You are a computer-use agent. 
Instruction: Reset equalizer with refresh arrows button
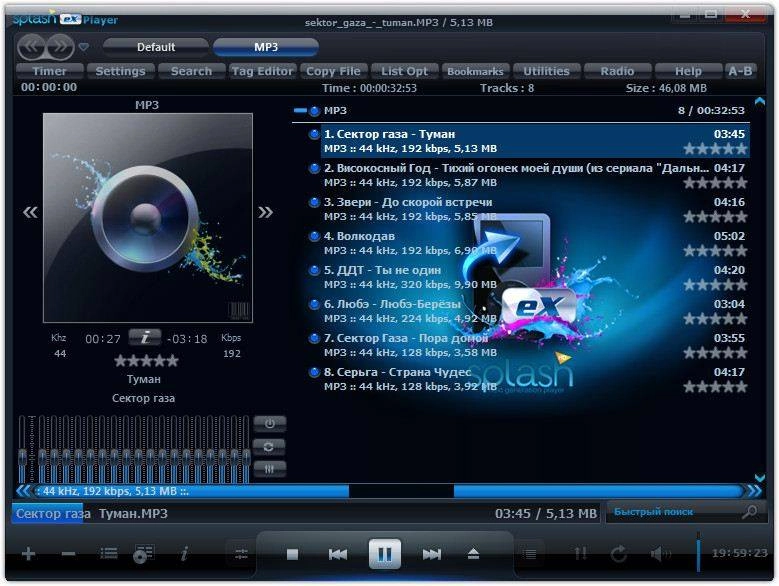point(269,447)
